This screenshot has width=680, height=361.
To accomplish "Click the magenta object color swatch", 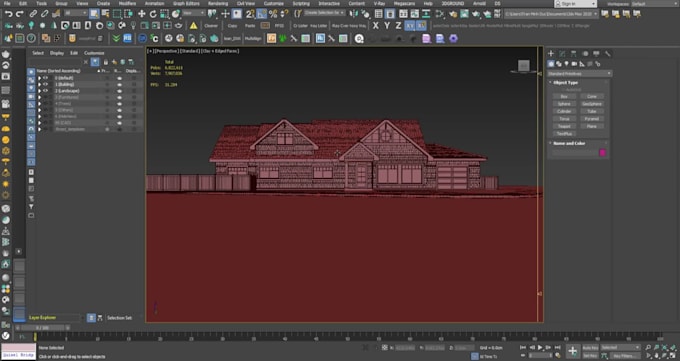I will (x=602, y=153).
